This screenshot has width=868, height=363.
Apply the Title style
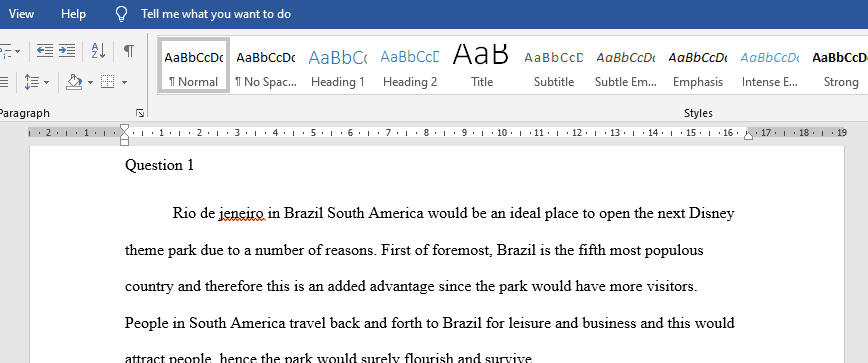pos(482,65)
